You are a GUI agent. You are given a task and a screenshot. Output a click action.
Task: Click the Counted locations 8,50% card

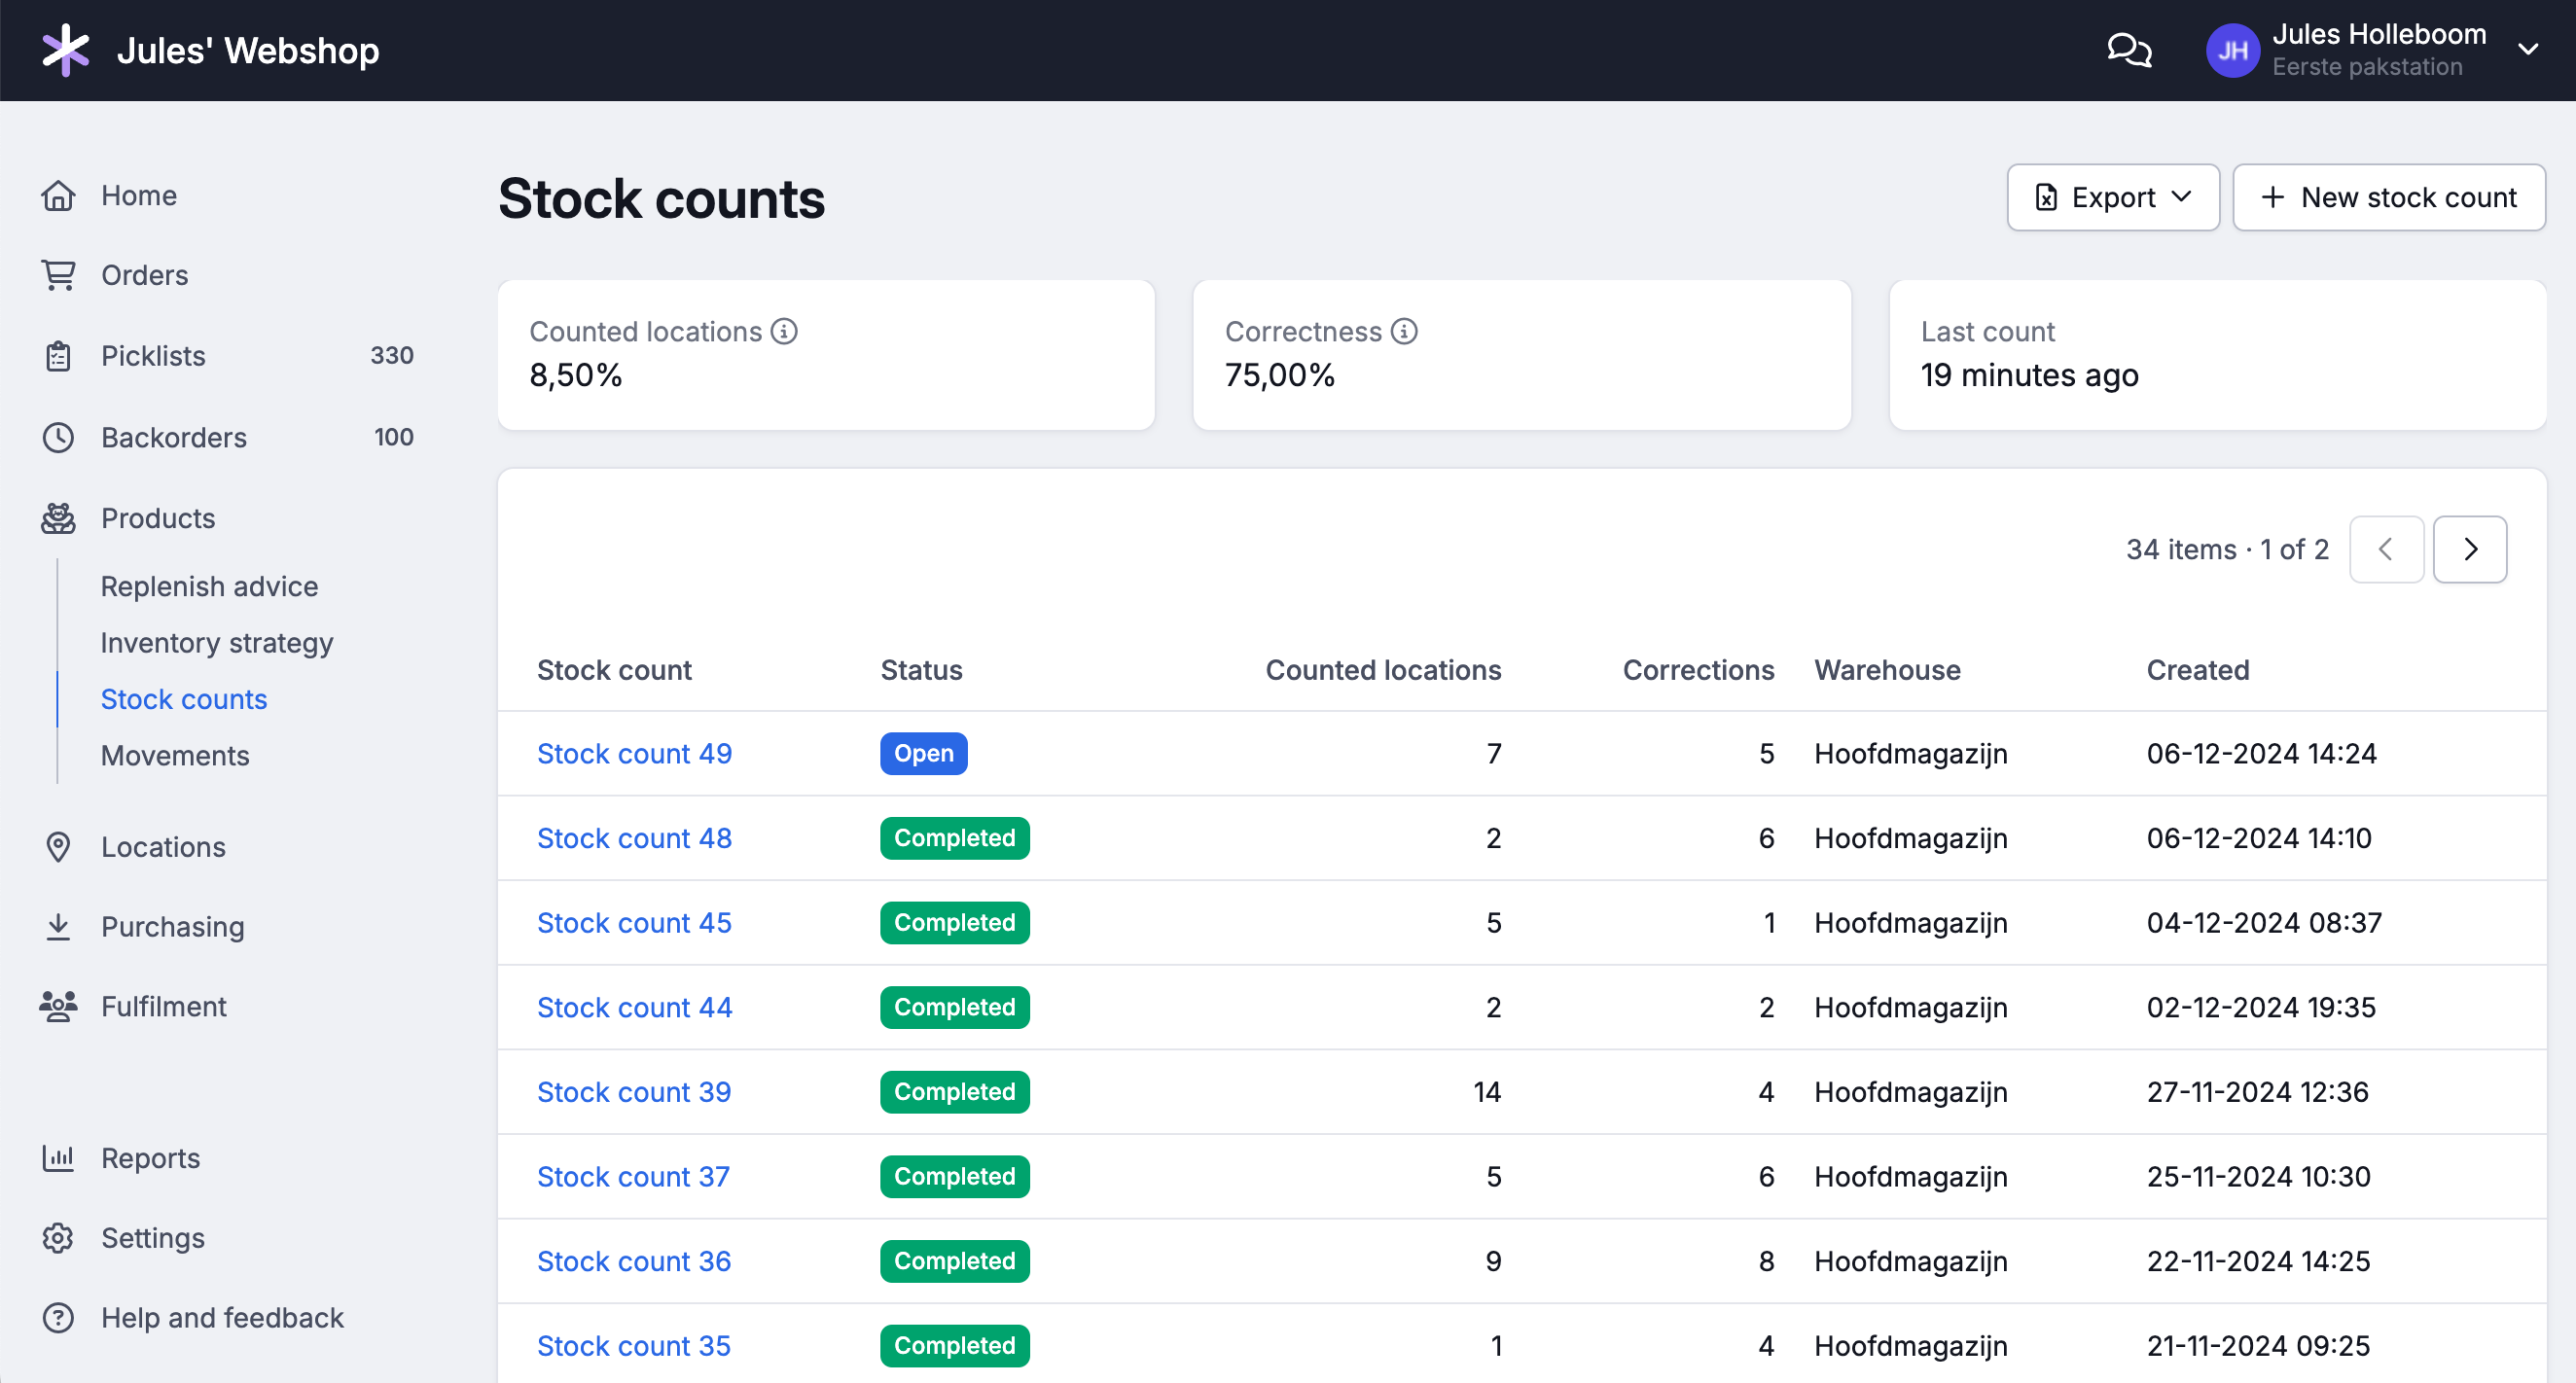pyautogui.click(x=826, y=355)
